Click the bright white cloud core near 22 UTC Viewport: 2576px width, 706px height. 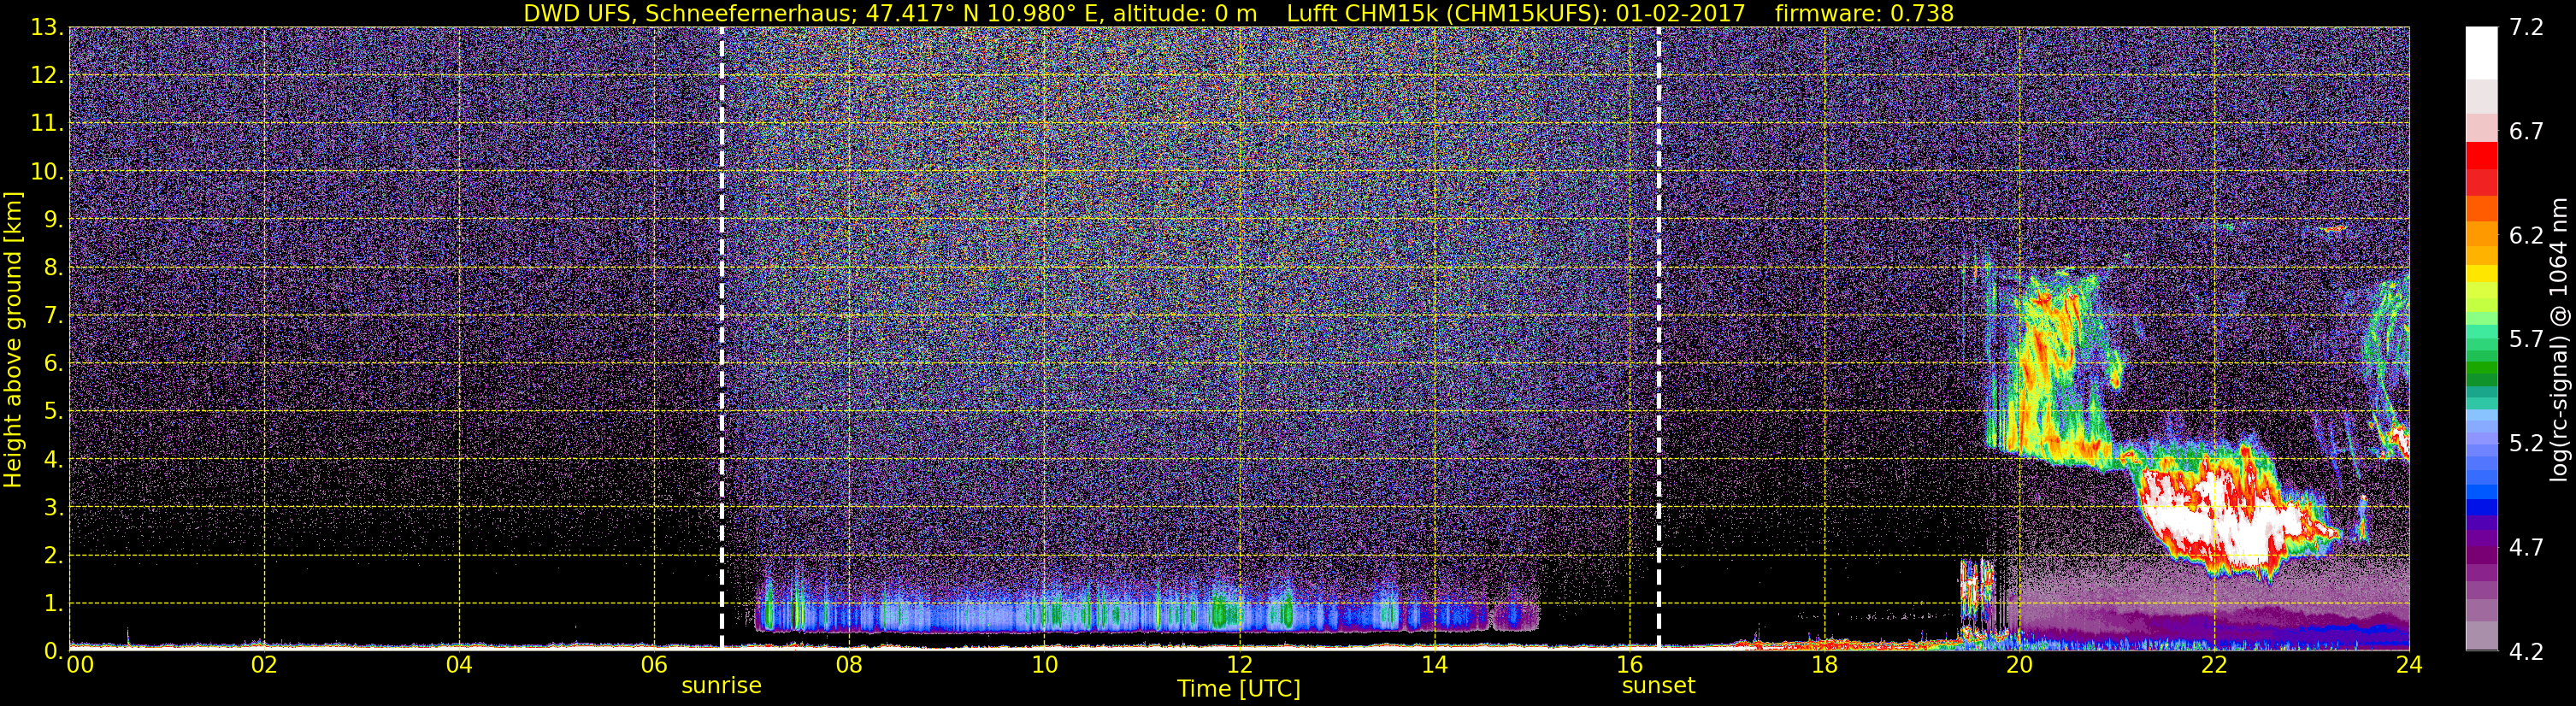click(x=2225, y=520)
